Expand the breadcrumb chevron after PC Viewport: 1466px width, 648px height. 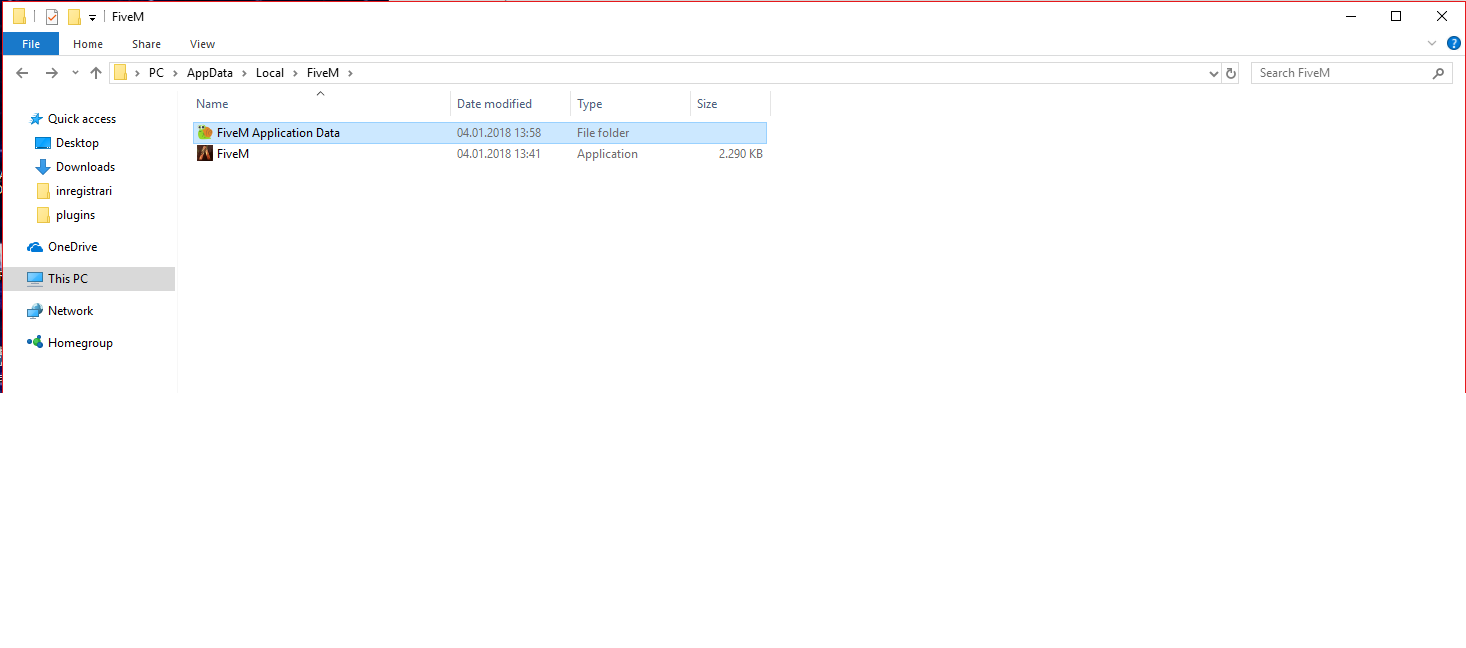[x=175, y=73]
